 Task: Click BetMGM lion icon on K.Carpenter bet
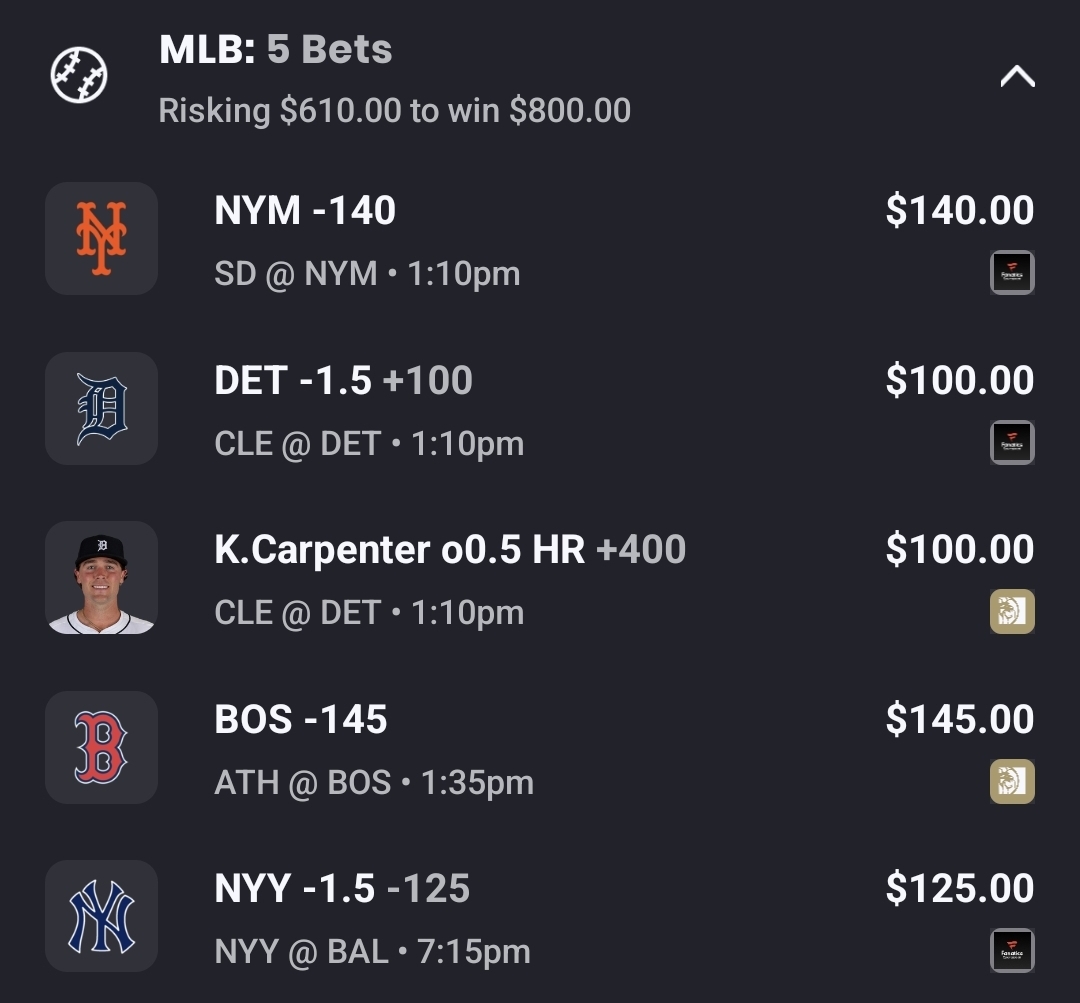coord(1011,611)
